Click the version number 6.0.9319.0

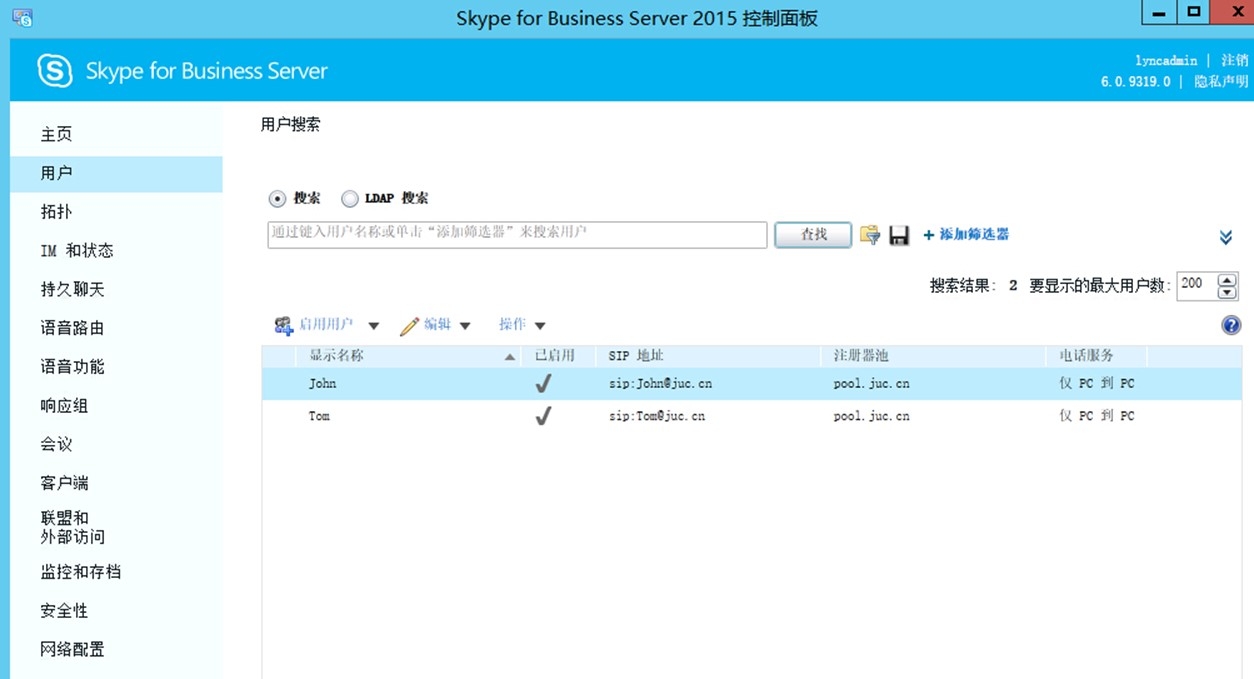[x=1136, y=82]
